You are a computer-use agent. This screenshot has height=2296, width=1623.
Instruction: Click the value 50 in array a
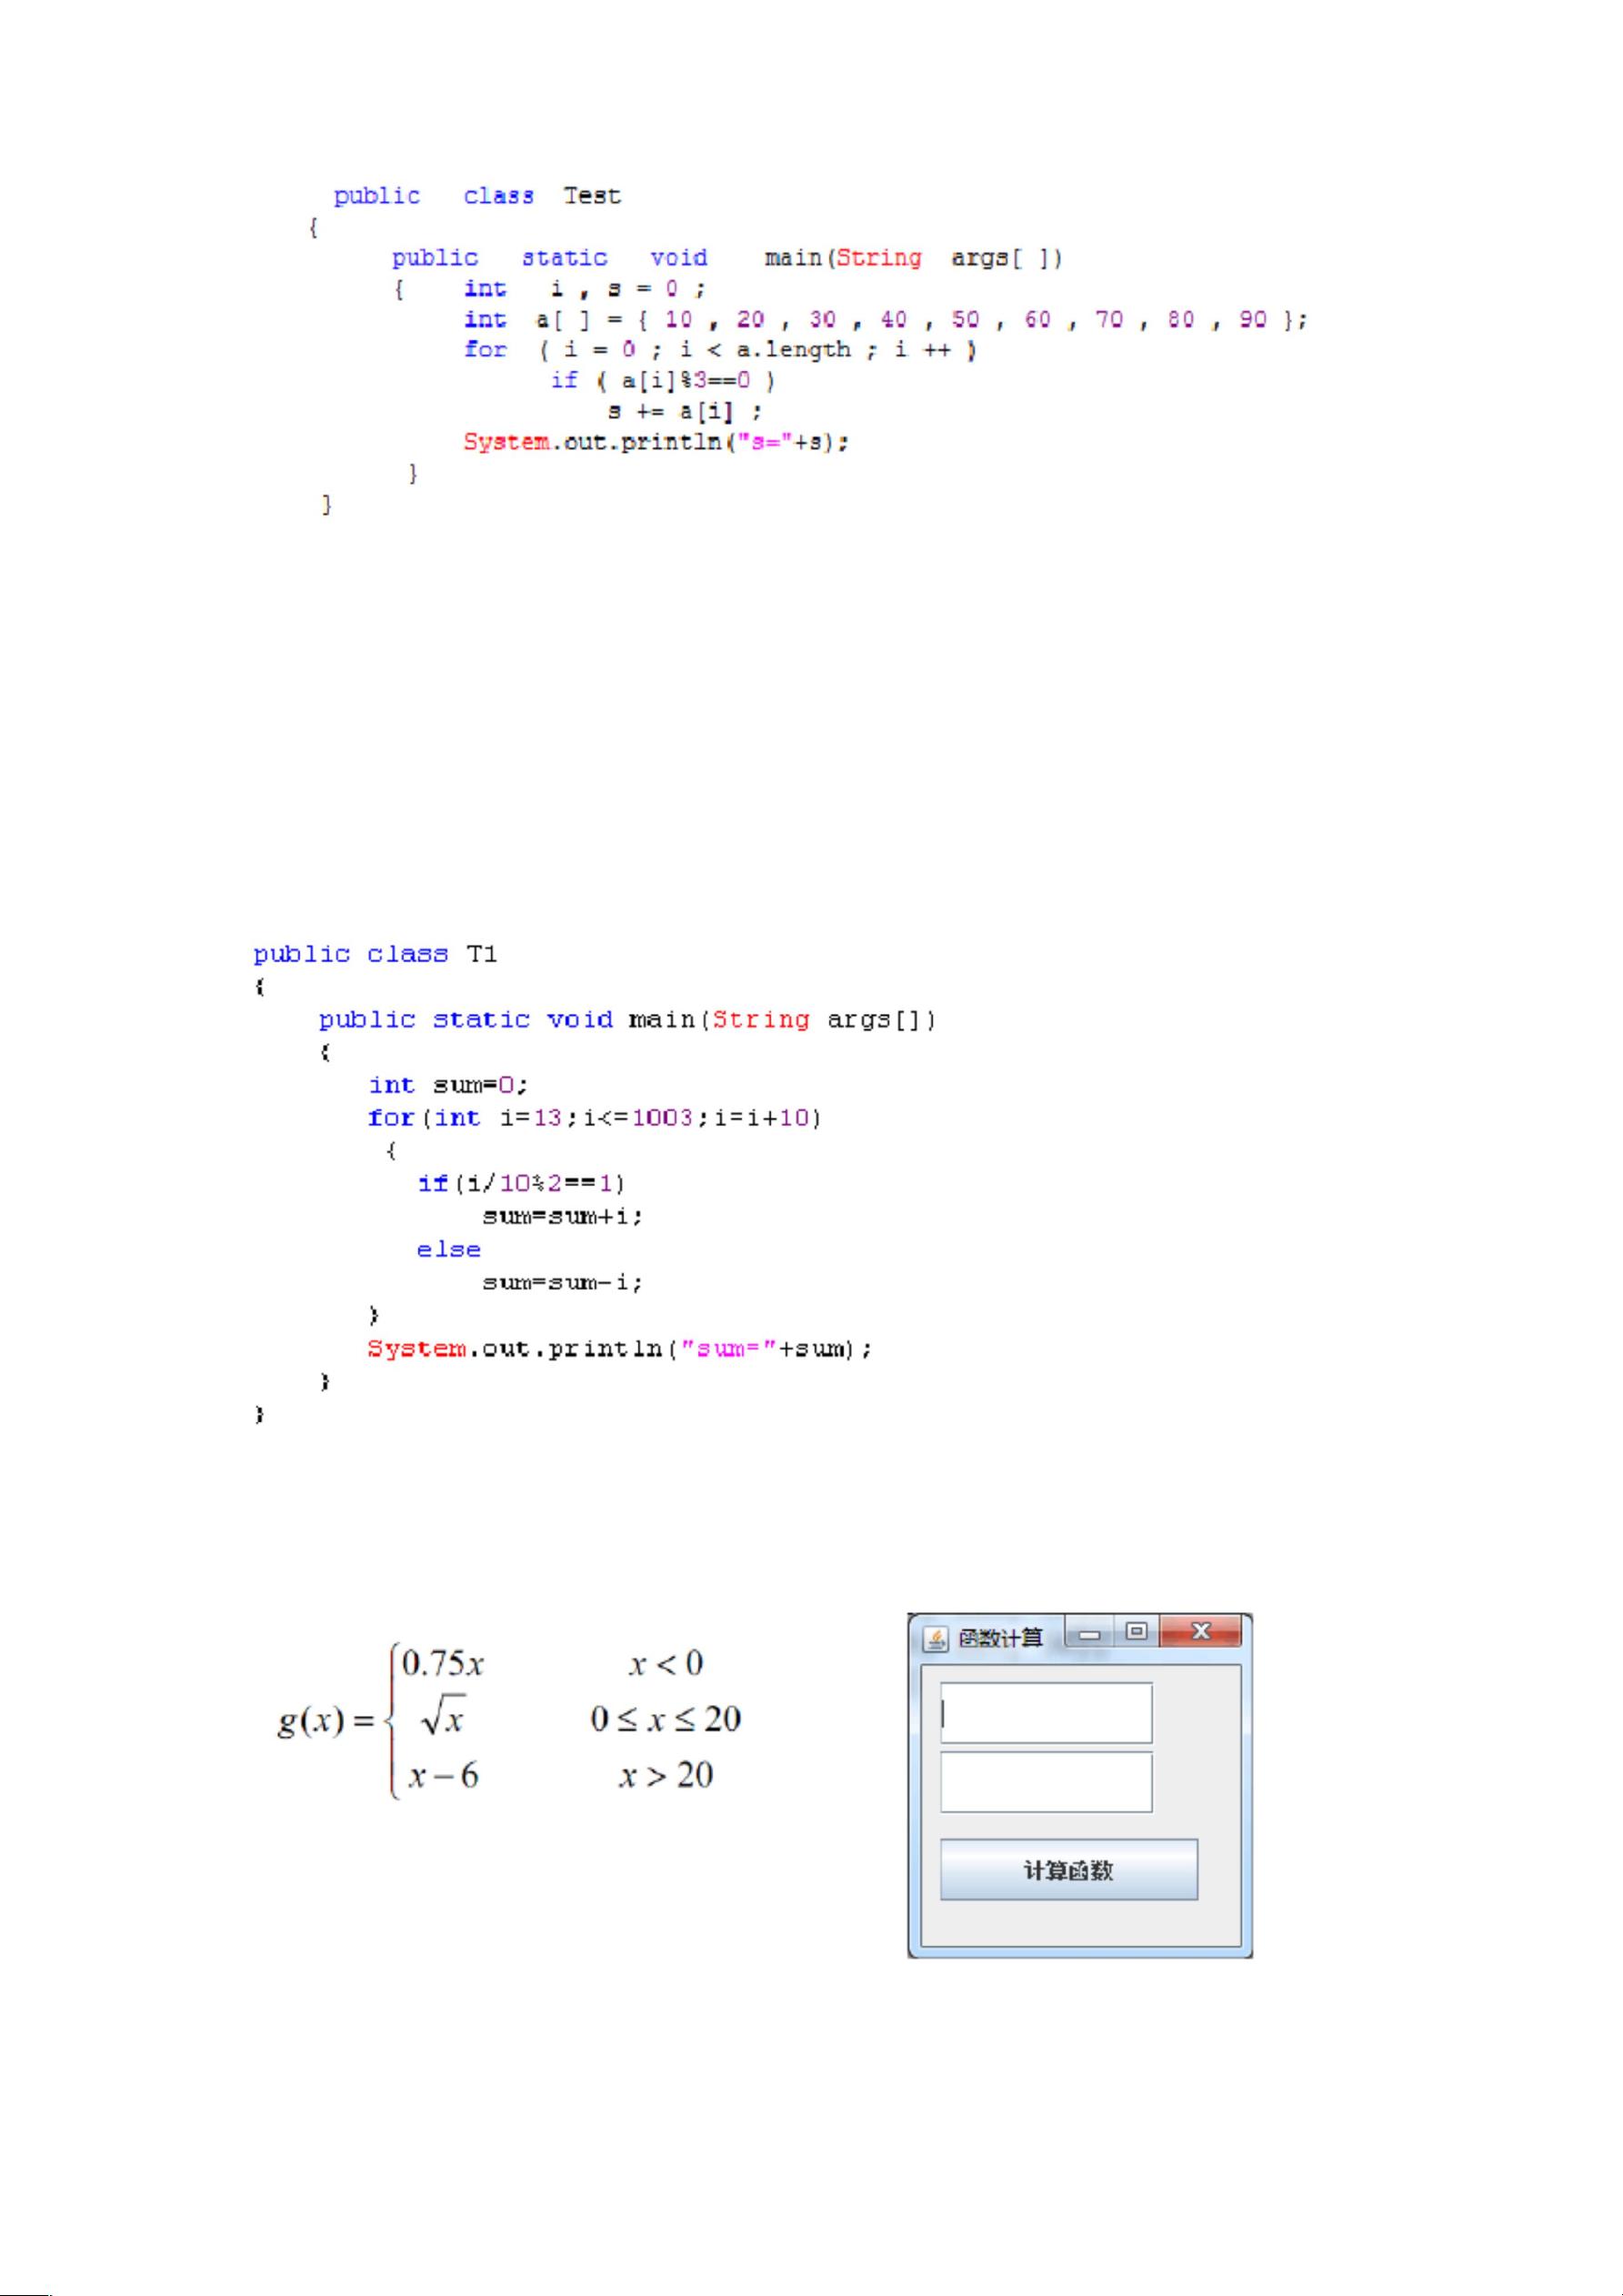[965, 320]
